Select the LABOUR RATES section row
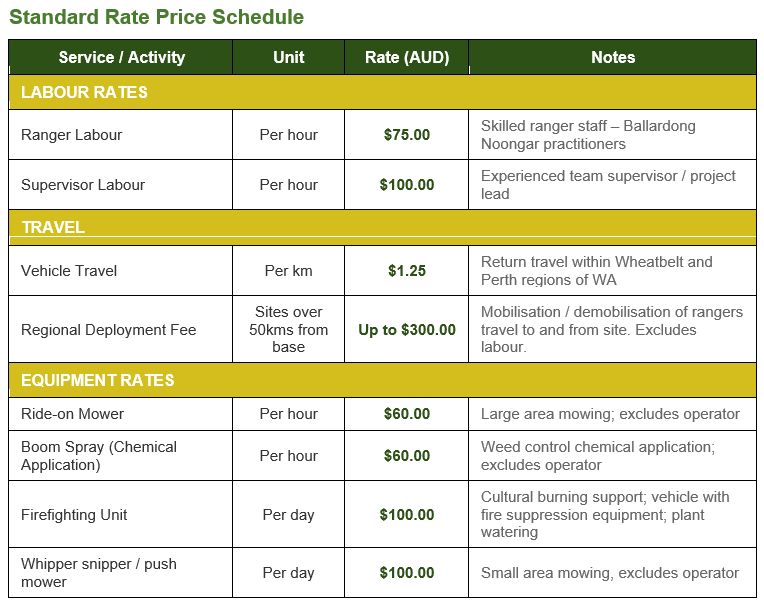This screenshot has height=609, width=764. point(382,92)
